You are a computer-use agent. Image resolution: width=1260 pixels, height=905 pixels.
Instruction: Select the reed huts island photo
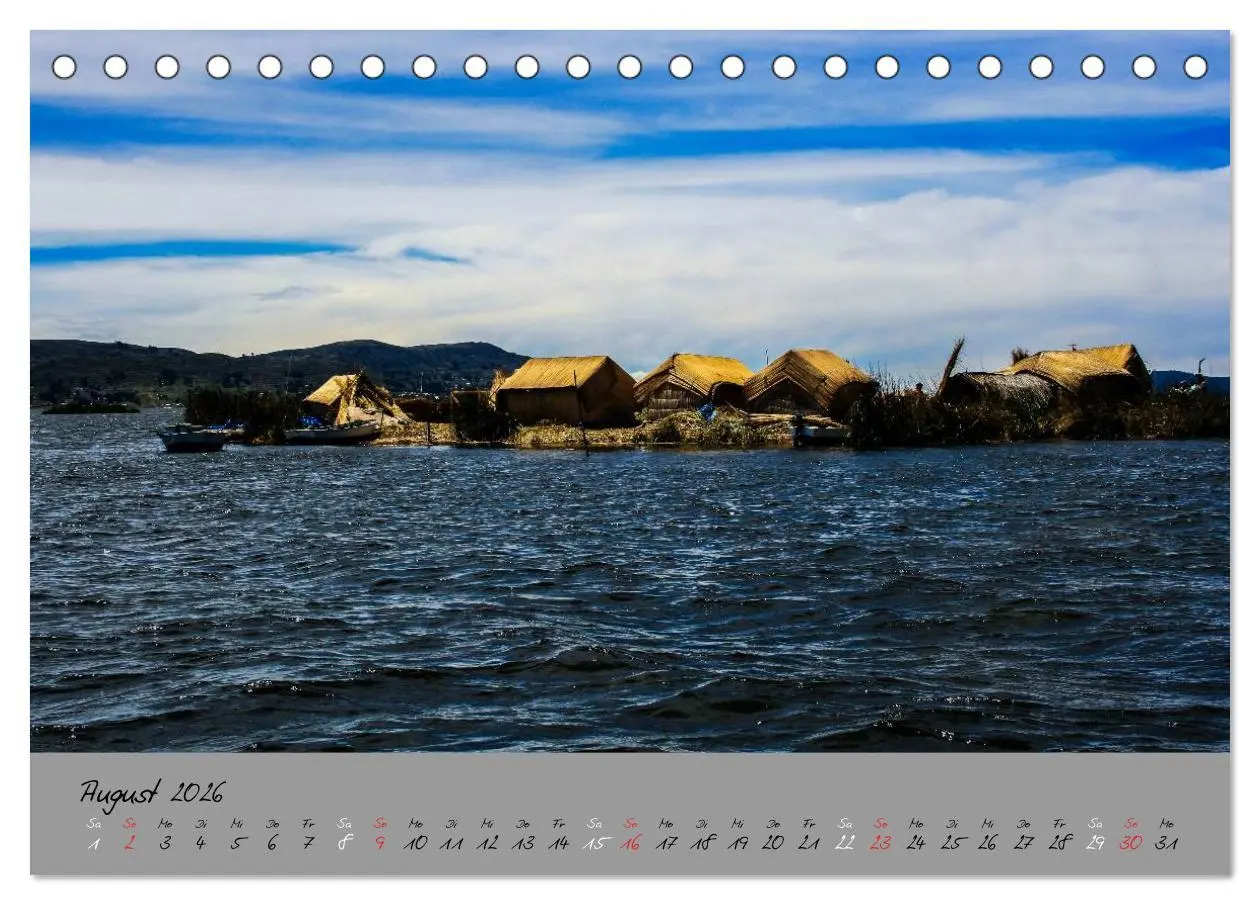(630, 391)
